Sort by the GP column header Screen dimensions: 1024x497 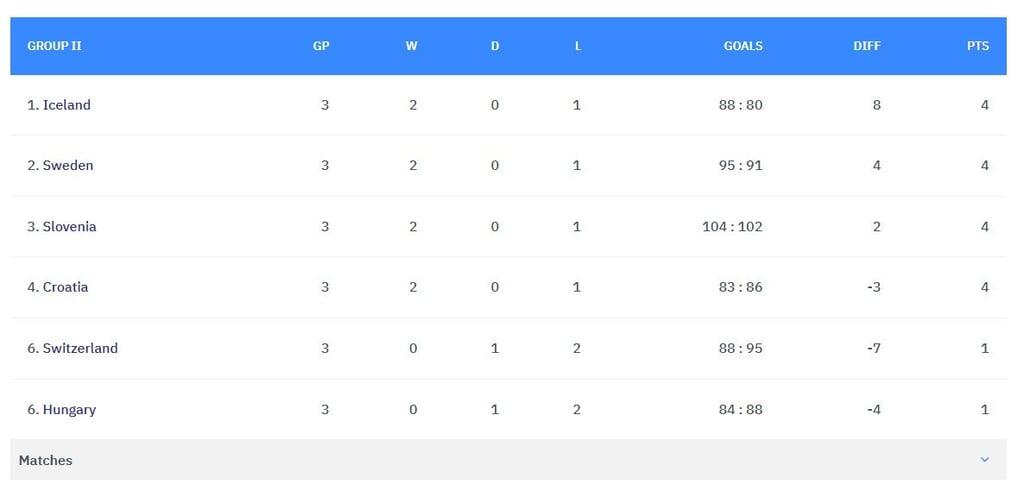(321, 46)
